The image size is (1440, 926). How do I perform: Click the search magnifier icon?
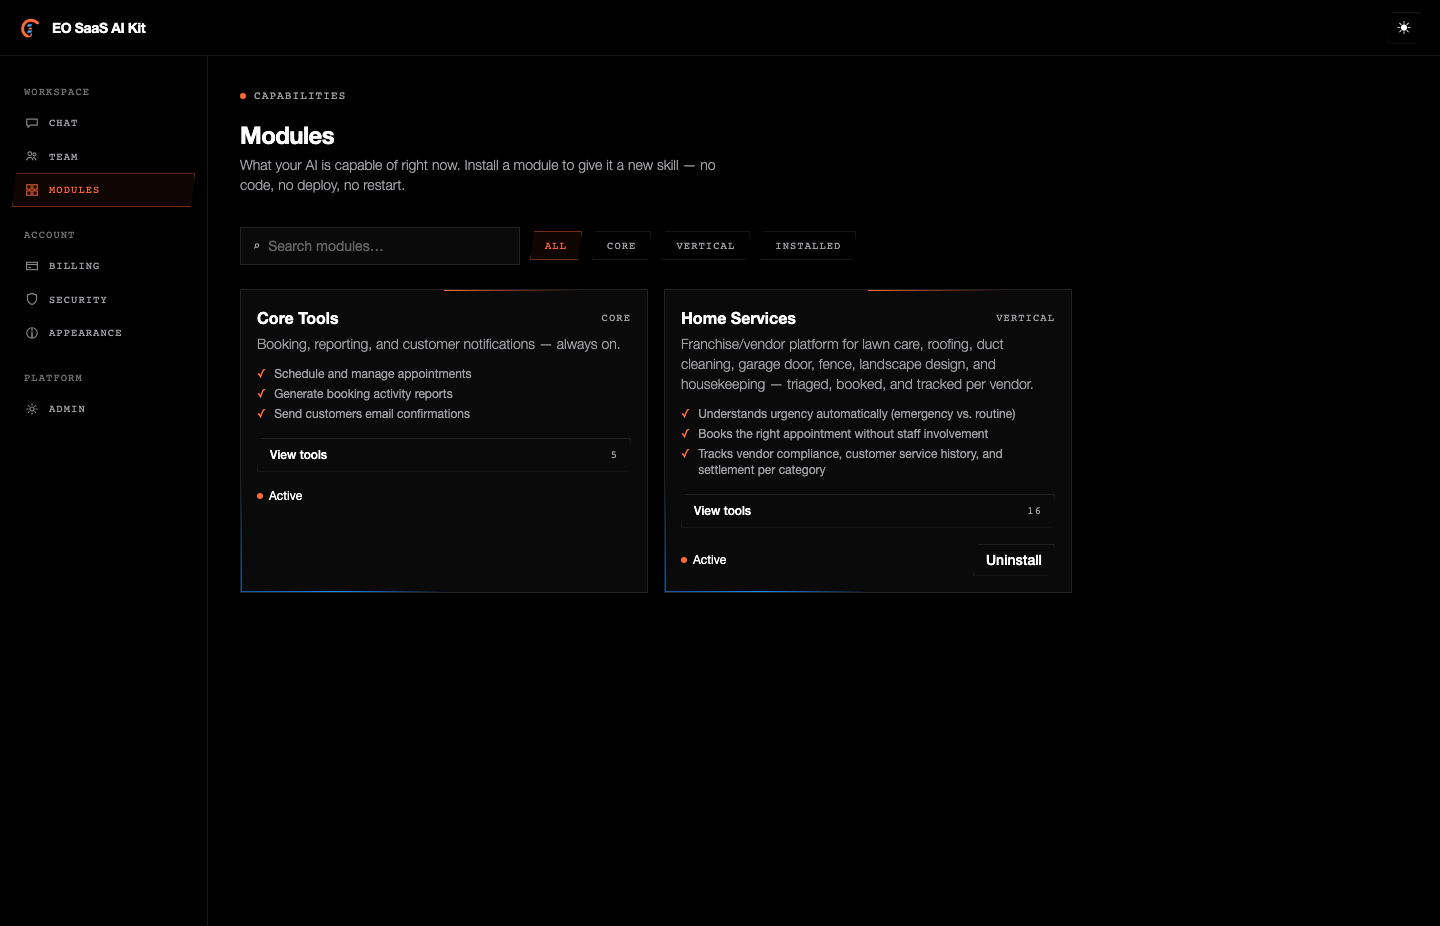pos(257,246)
